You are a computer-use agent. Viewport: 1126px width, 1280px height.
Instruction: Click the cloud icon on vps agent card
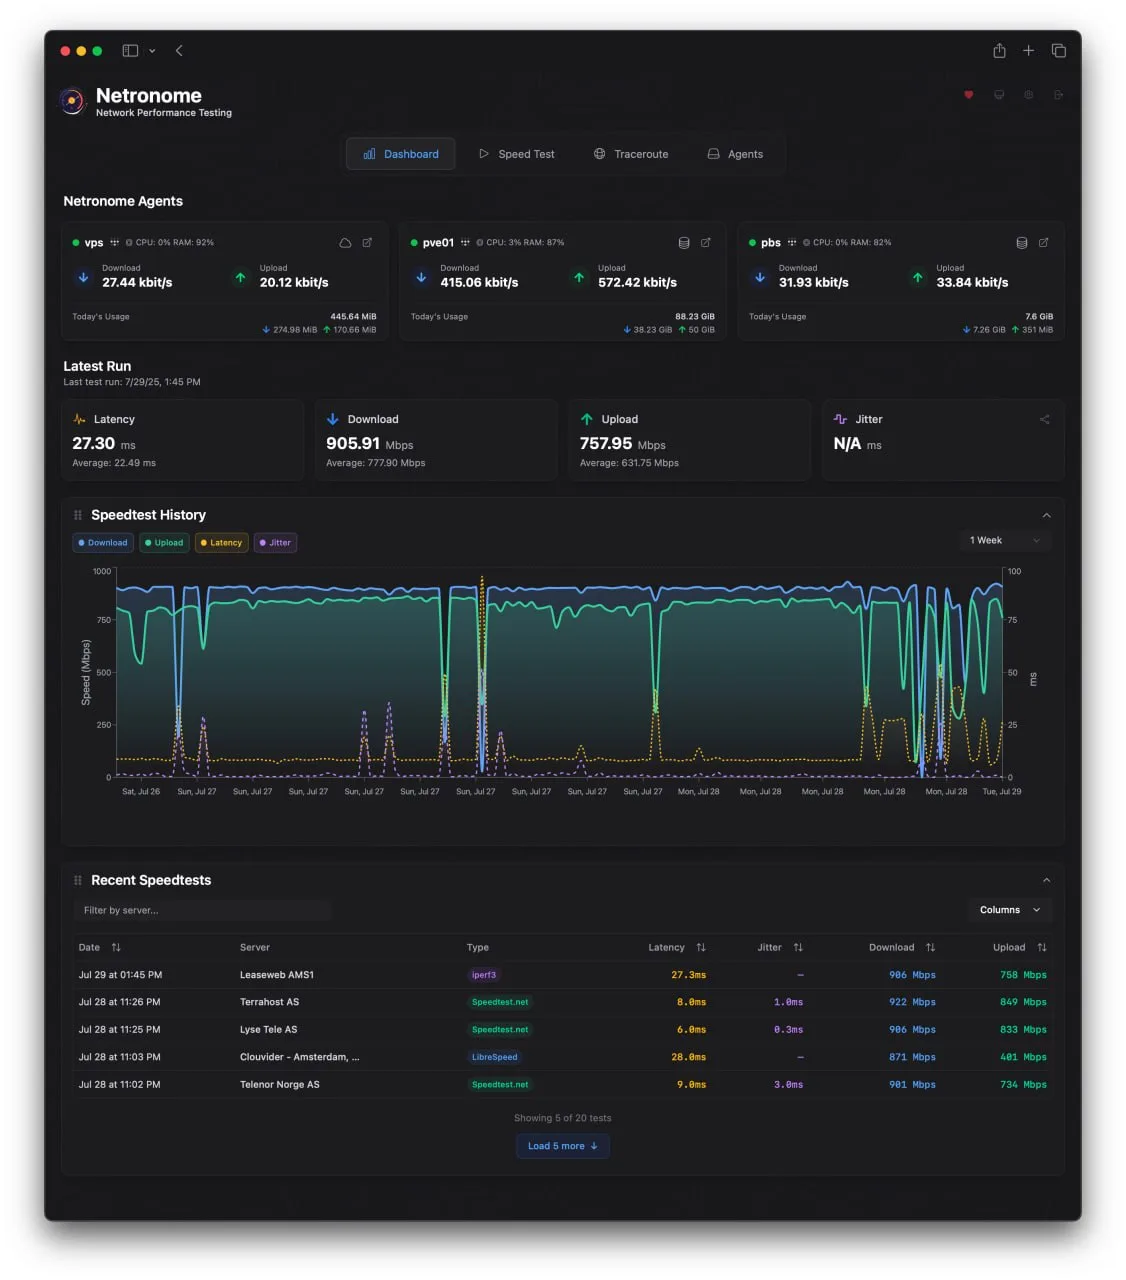coord(345,243)
